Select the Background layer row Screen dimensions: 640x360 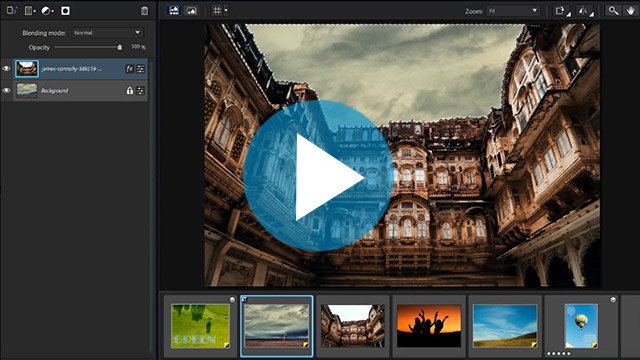[x=81, y=91]
